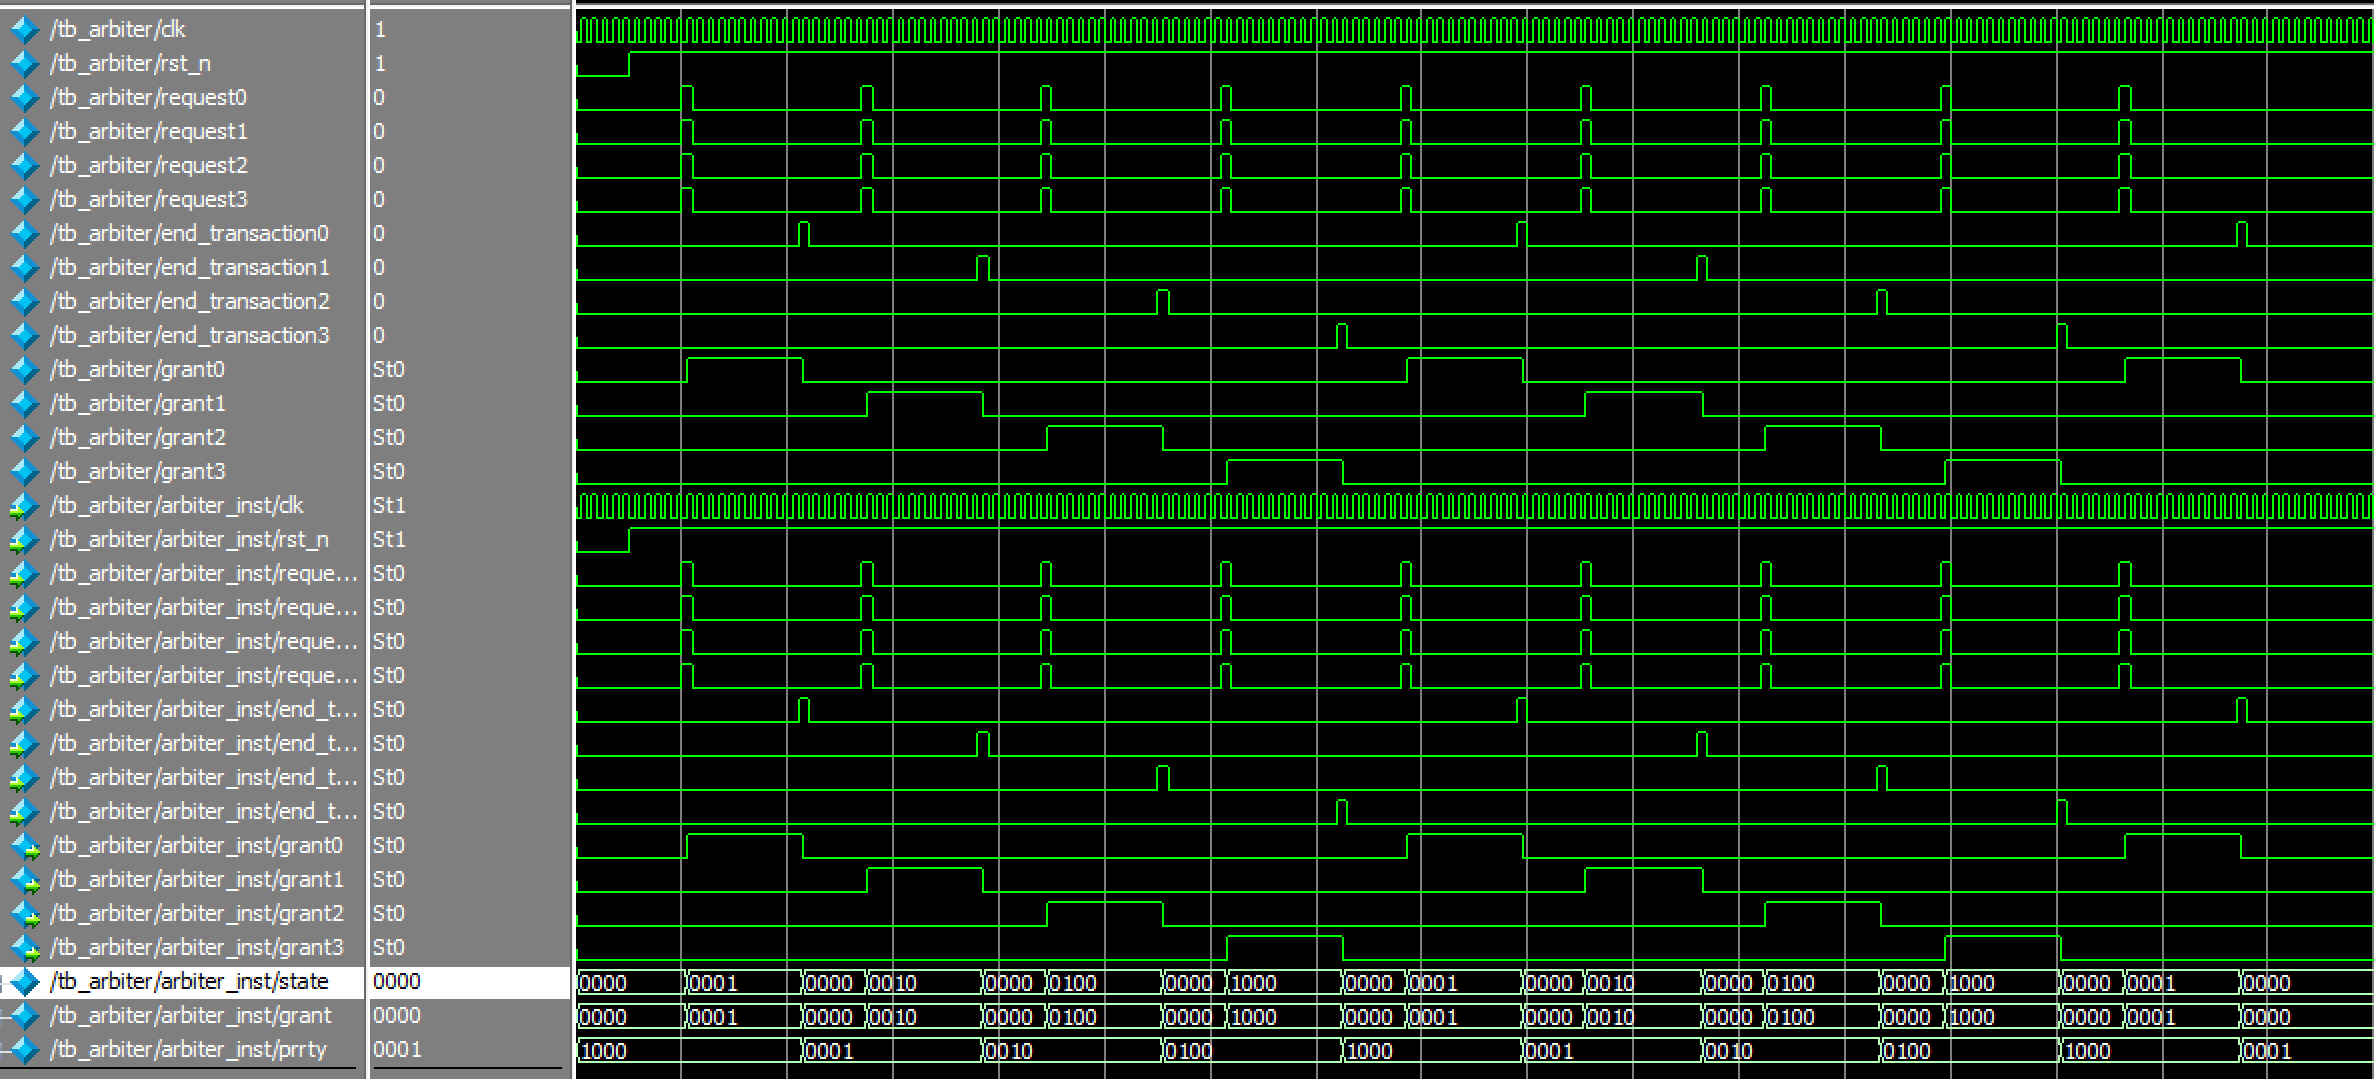Select the /tb_arbiter/rst_n signal name
Viewport: 2374px width, 1079px height.
[131, 64]
